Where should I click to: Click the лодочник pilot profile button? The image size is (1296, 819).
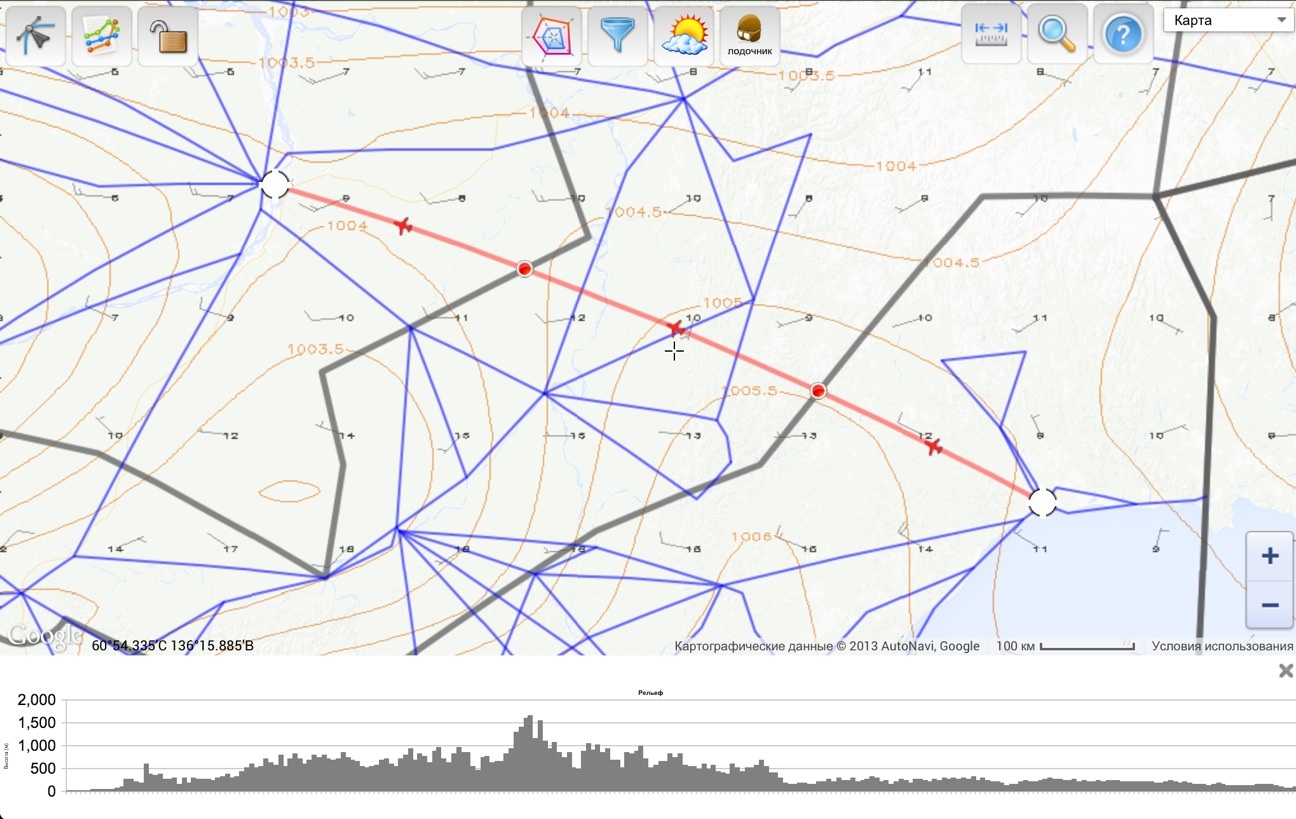click(749, 36)
